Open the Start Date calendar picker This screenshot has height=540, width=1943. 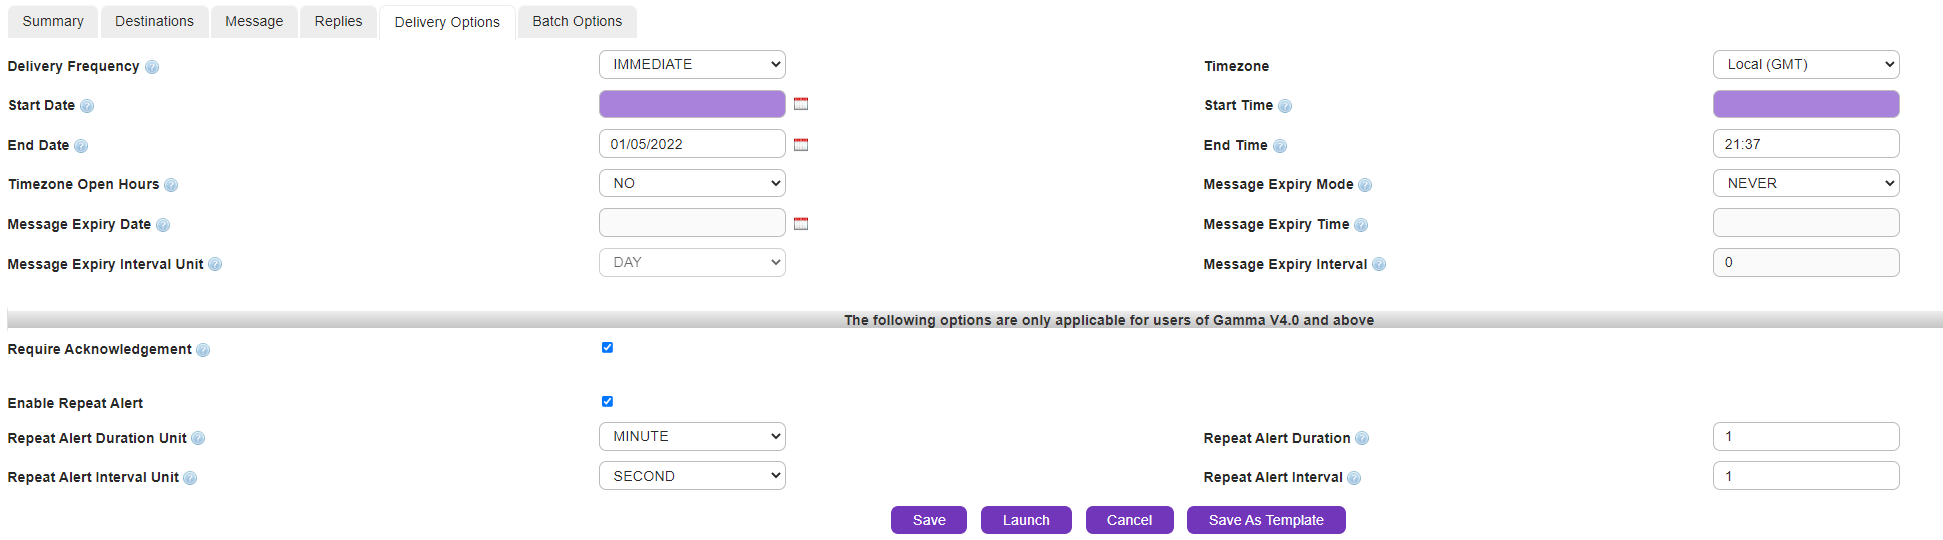[x=800, y=104]
